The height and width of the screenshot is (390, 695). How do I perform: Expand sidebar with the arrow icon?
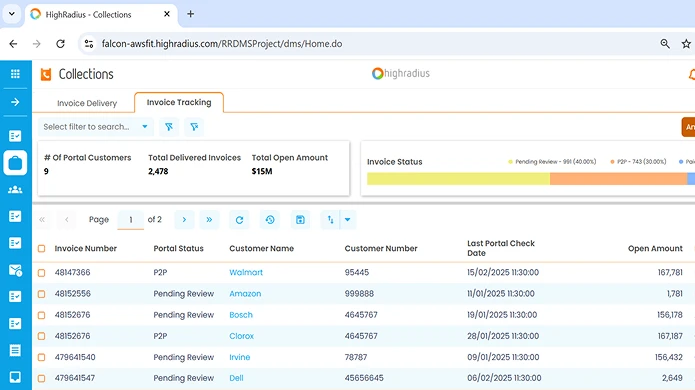15,102
